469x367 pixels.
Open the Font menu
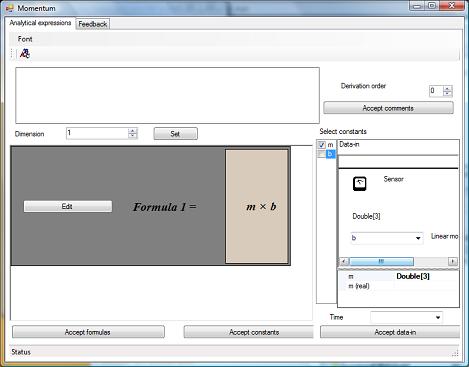(25, 39)
